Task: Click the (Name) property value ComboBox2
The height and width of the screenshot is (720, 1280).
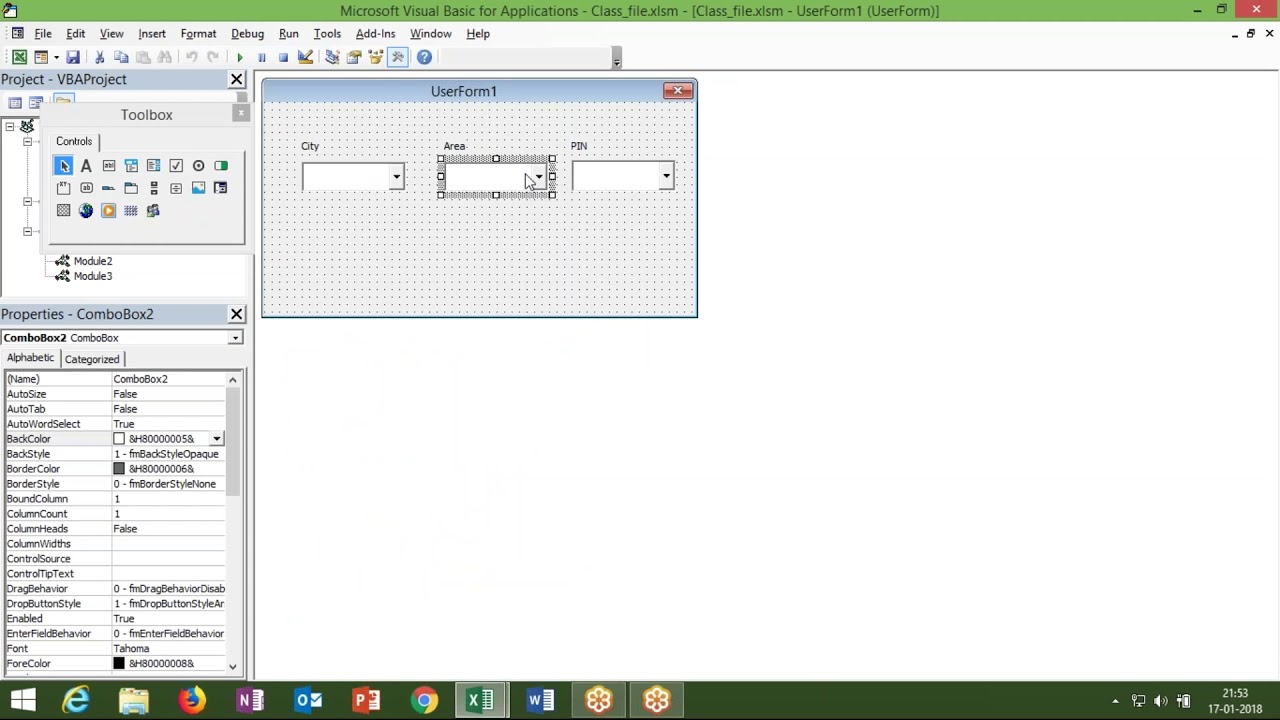Action: [x=168, y=379]
